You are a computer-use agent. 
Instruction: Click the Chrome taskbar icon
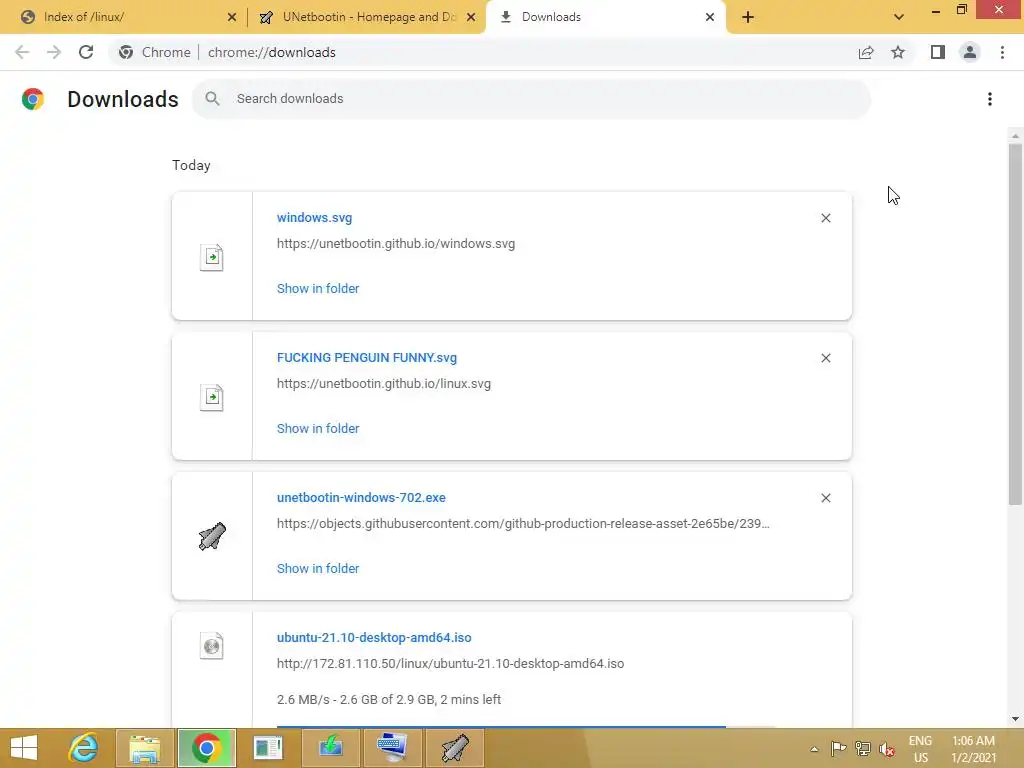point(206,748)
